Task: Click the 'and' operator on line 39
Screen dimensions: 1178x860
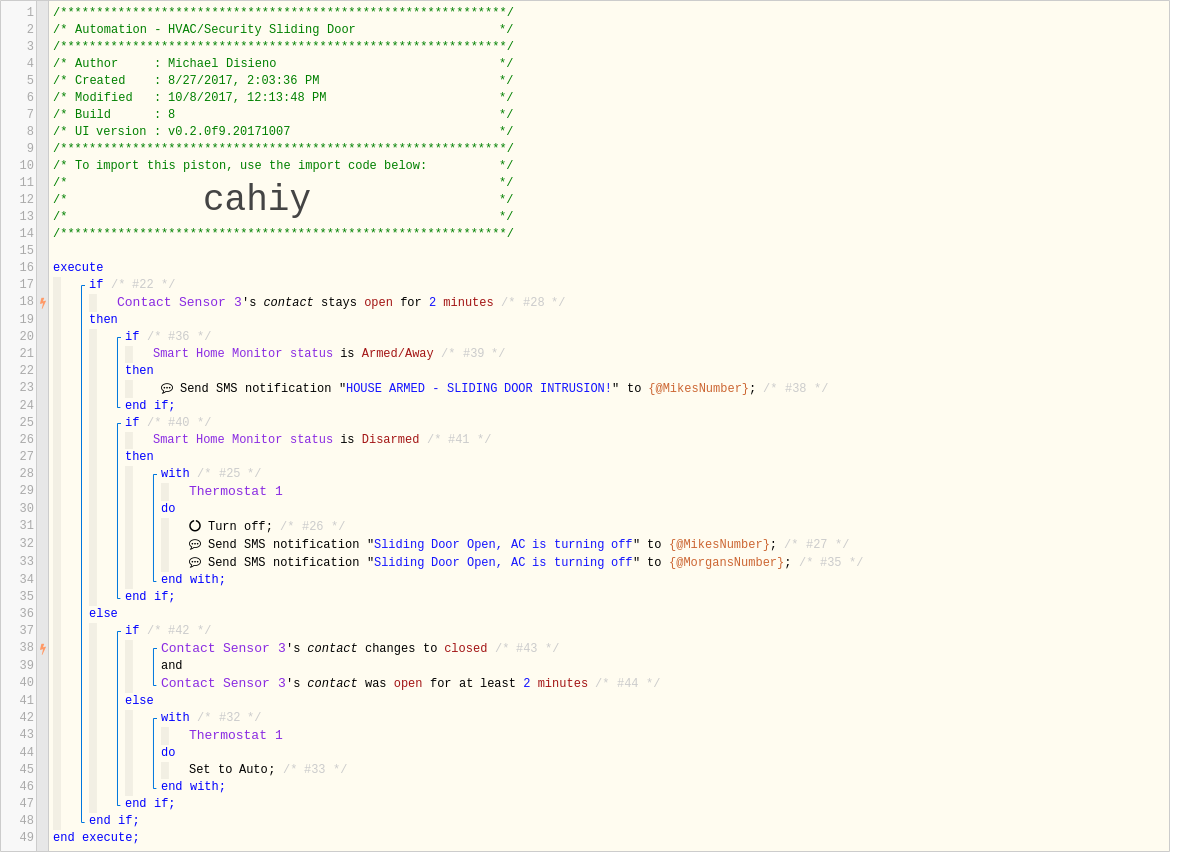Action: pyautogui.click(x=171, y=666)
